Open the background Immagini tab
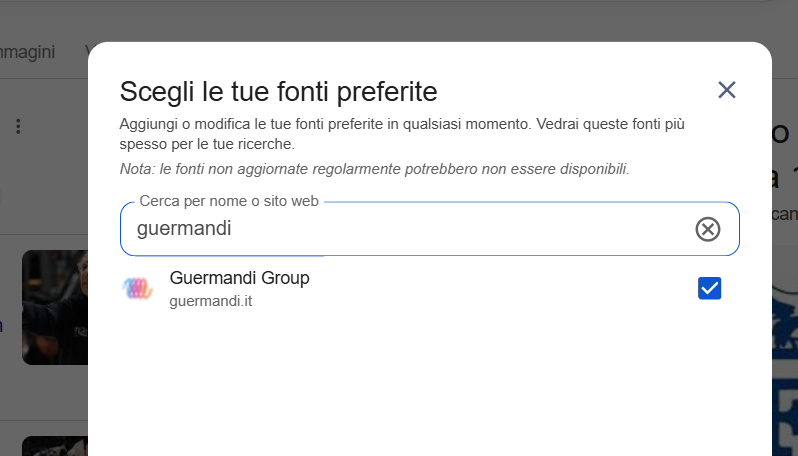The width and height of the screenshot is (798, 456). 27,52
